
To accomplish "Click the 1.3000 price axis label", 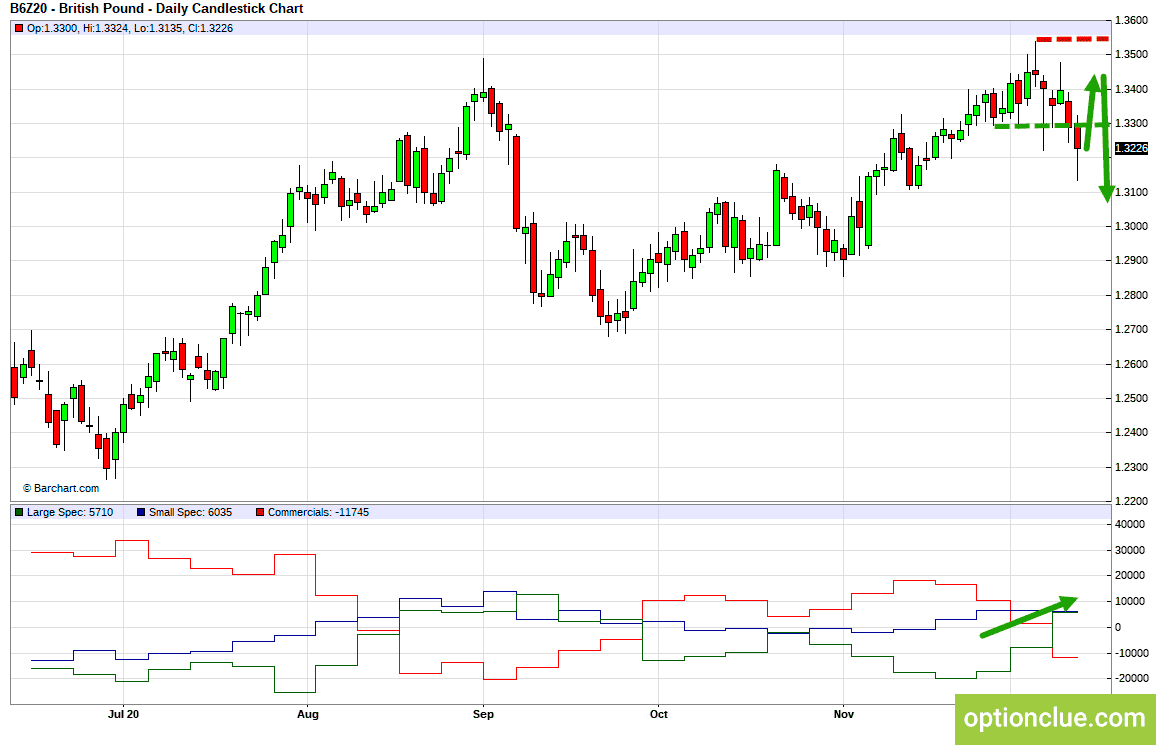I will point(1131,226).
